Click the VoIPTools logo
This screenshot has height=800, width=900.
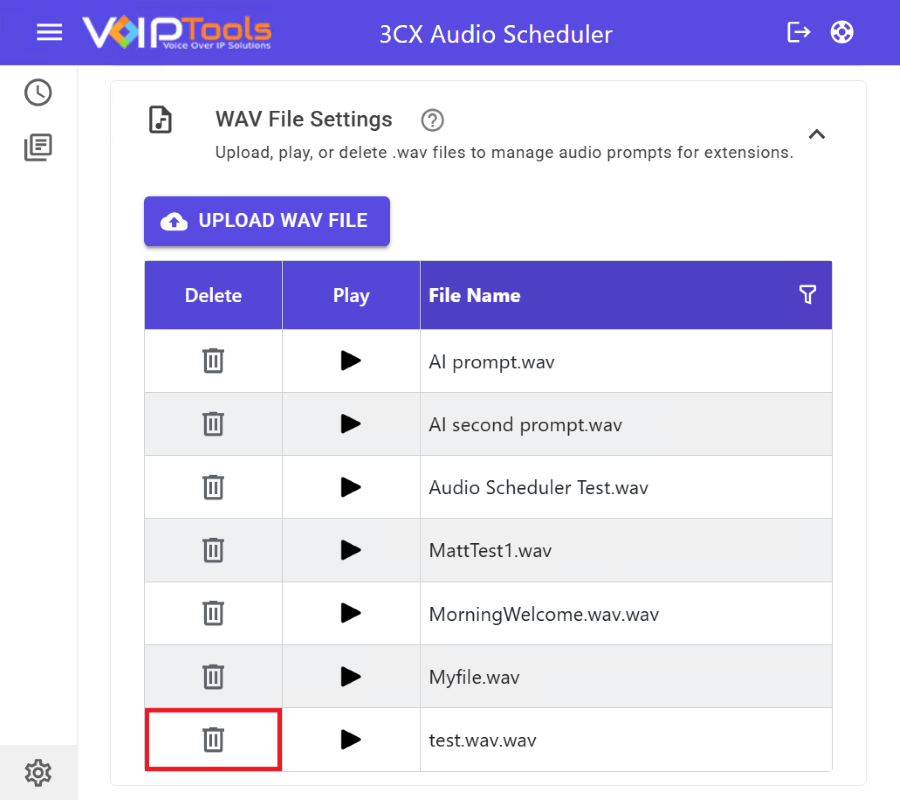coord(177,32)
